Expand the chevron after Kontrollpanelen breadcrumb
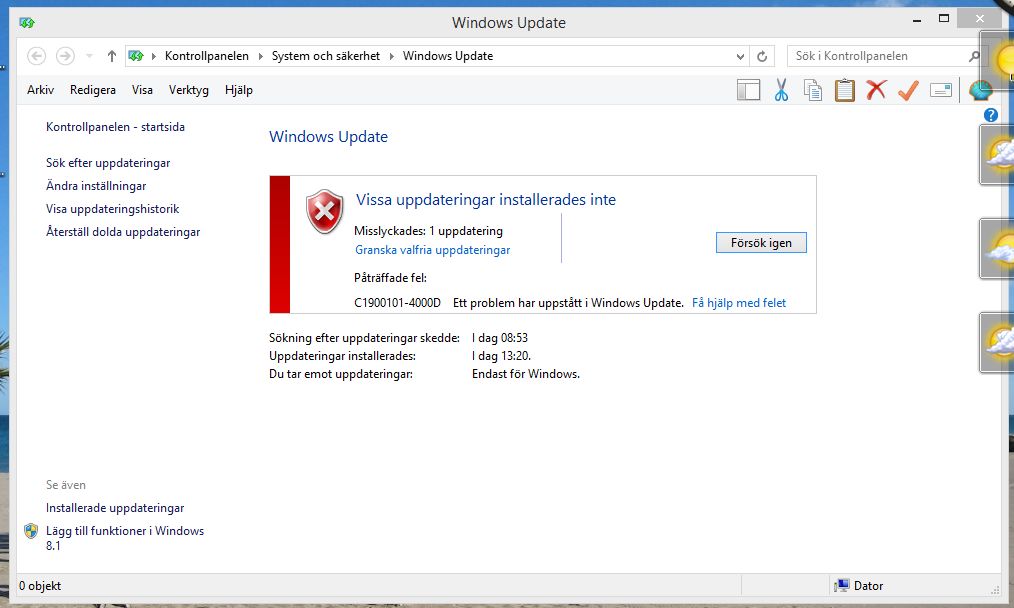 pyautogui.click(x=261, y=56)
